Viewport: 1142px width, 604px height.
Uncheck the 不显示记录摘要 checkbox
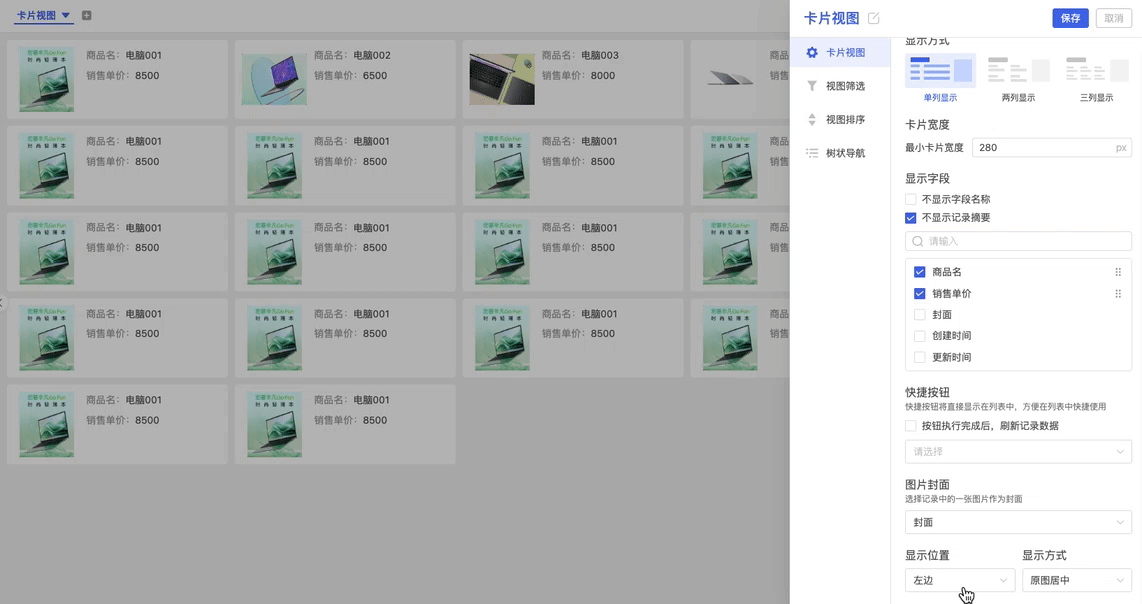[x=911, y=218]
